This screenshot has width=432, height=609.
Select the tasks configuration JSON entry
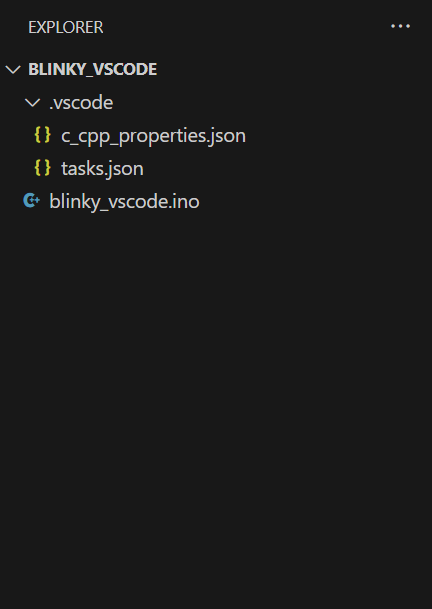click(216, 169)
